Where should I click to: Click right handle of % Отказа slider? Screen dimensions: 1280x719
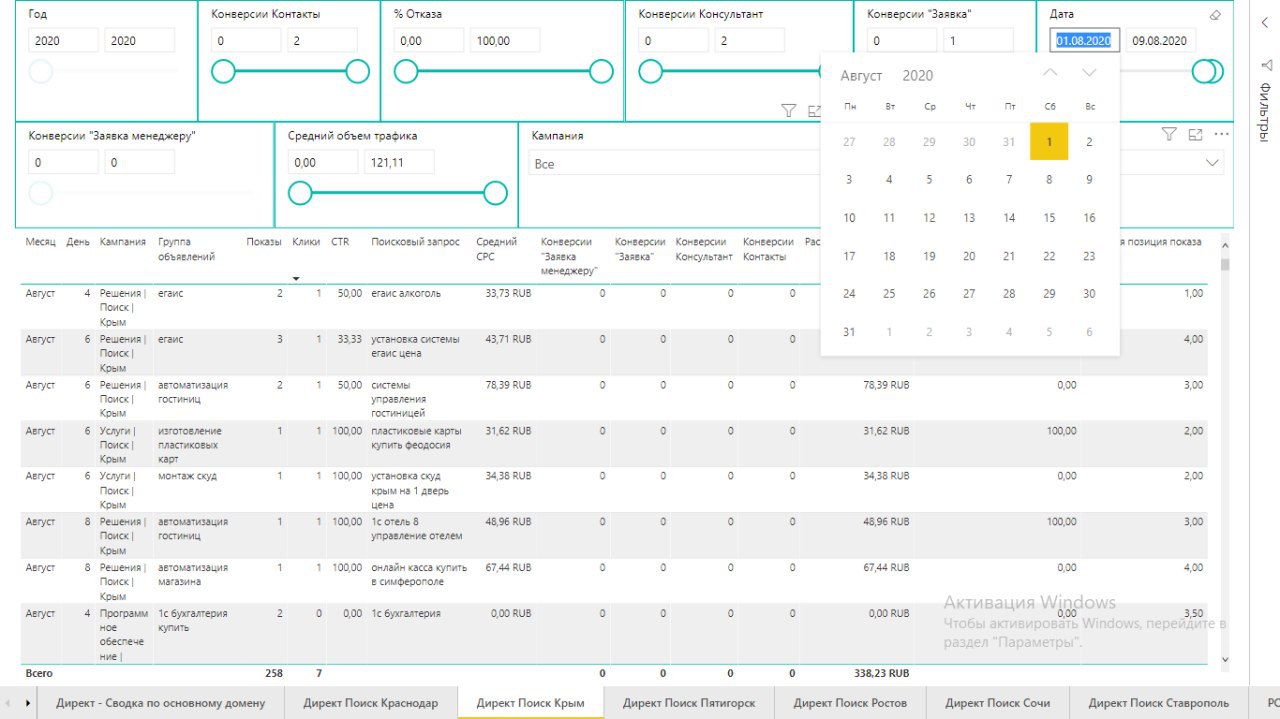point(601,71)
